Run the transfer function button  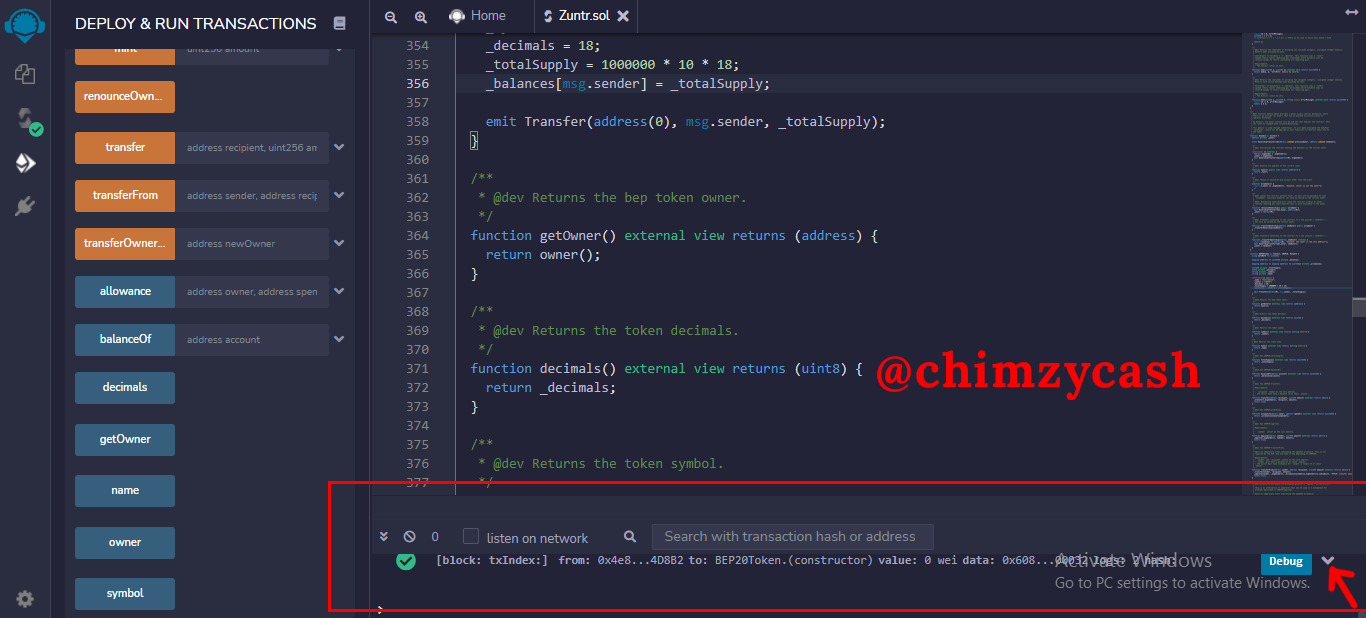125,147
